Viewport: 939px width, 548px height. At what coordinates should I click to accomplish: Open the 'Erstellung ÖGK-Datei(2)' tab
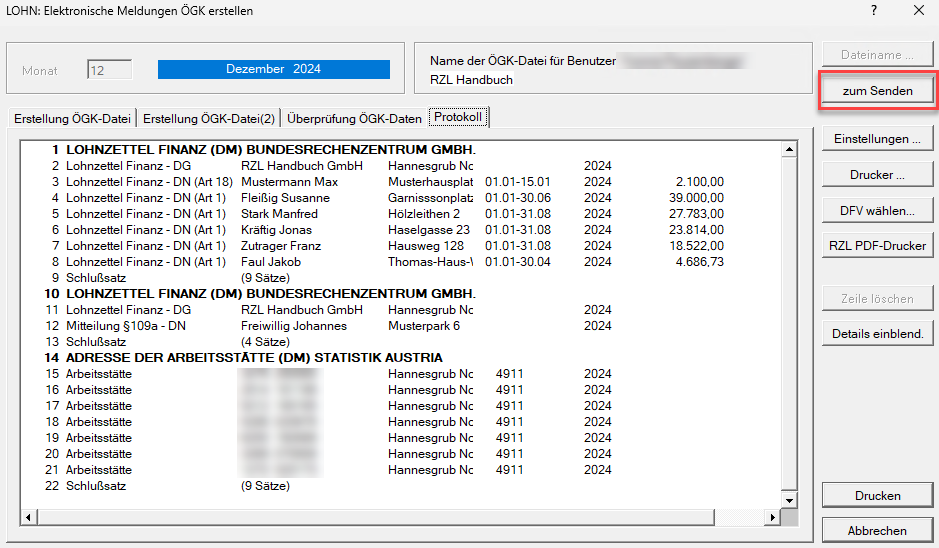tap(209, 119)
